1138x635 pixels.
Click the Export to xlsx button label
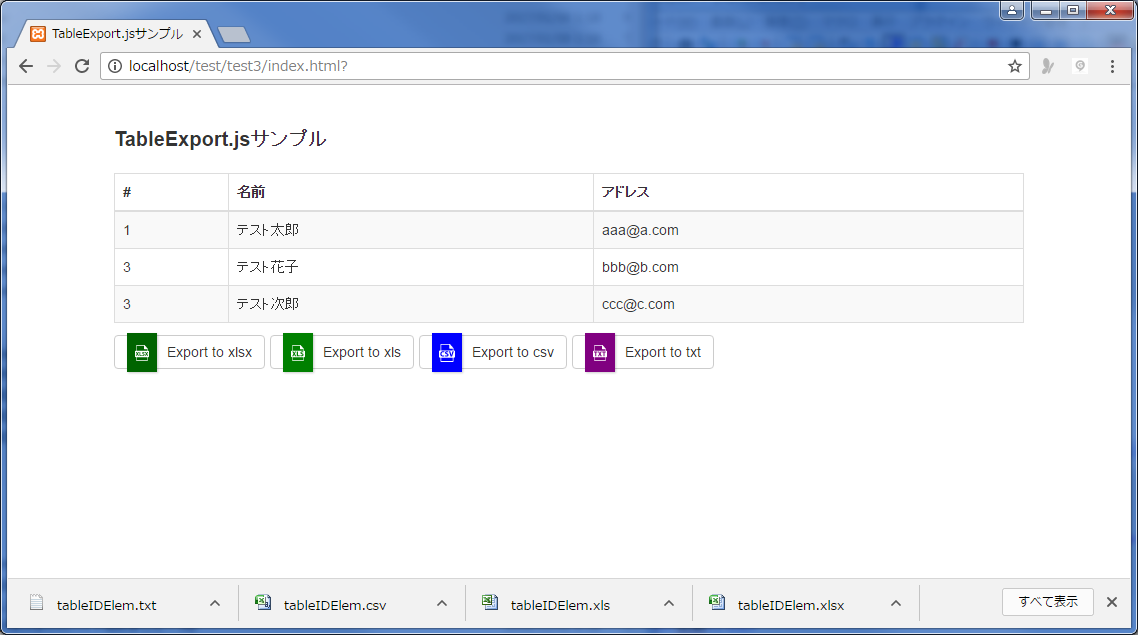[210, 353]
